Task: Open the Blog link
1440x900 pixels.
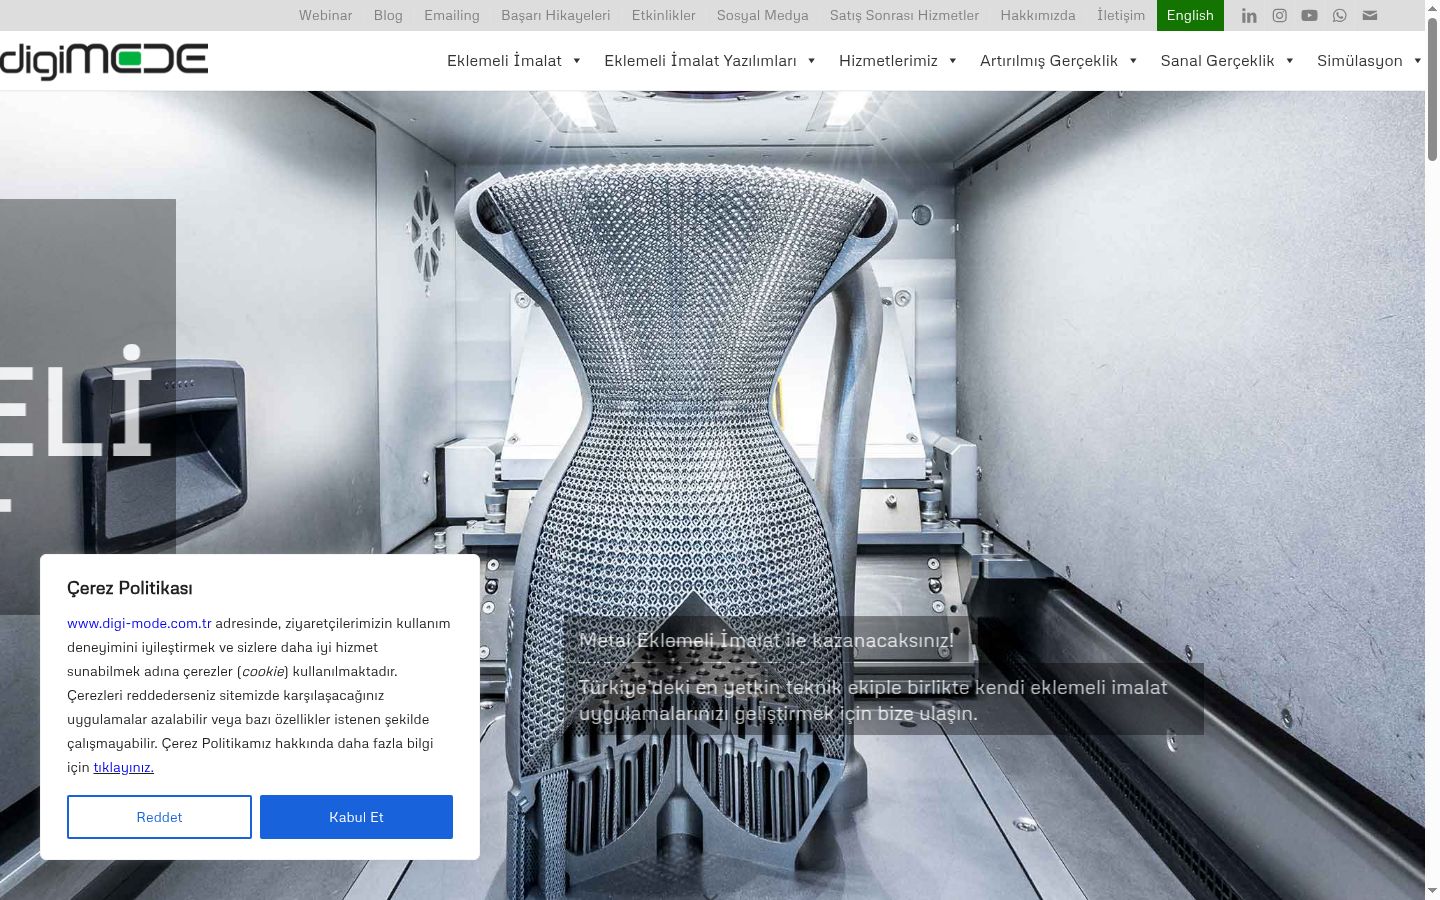Action: pyautogui.click(x=388, y=15)
